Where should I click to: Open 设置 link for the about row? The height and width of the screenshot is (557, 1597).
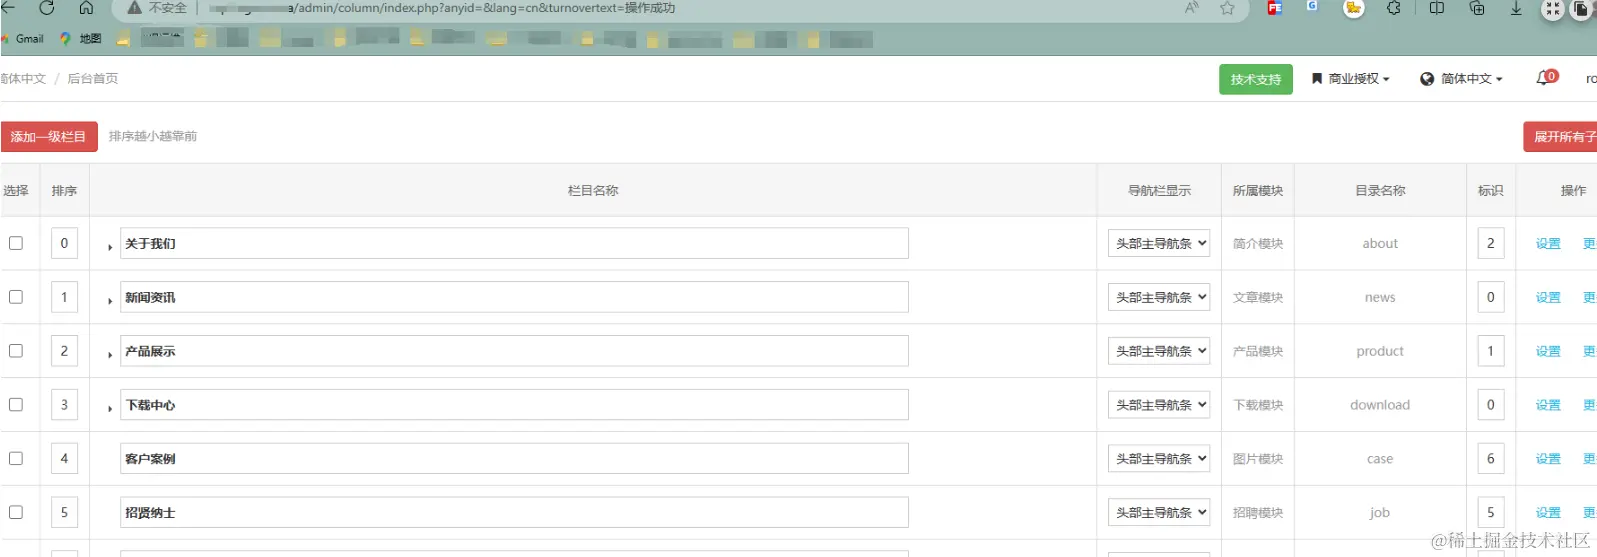(x=1548, y=243)
